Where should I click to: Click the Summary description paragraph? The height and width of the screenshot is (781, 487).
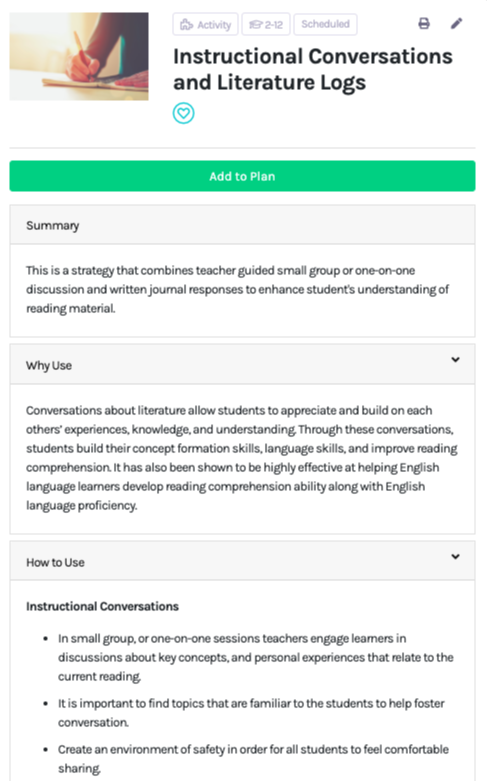click(x=238, y=289)
